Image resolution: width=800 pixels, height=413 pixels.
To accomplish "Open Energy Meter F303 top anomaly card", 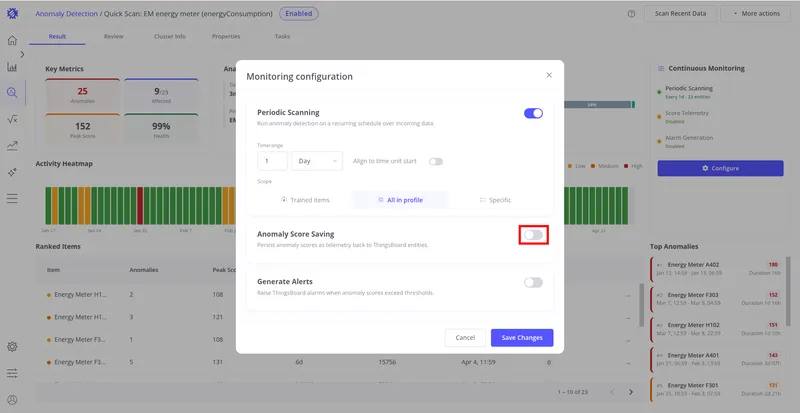I will [x=716, y=299].
